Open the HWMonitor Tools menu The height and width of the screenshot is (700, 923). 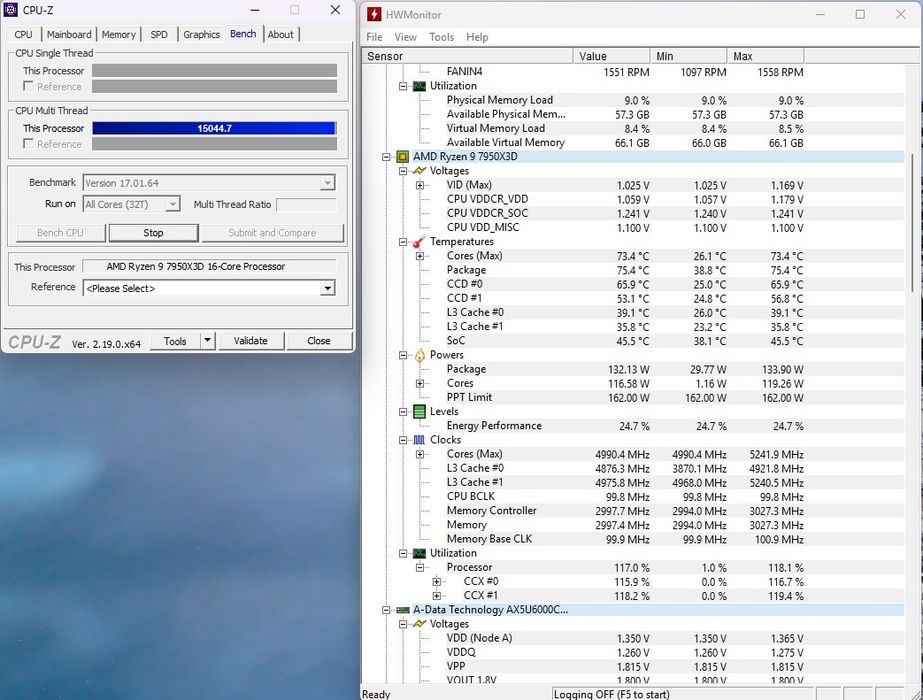point(441,37)
